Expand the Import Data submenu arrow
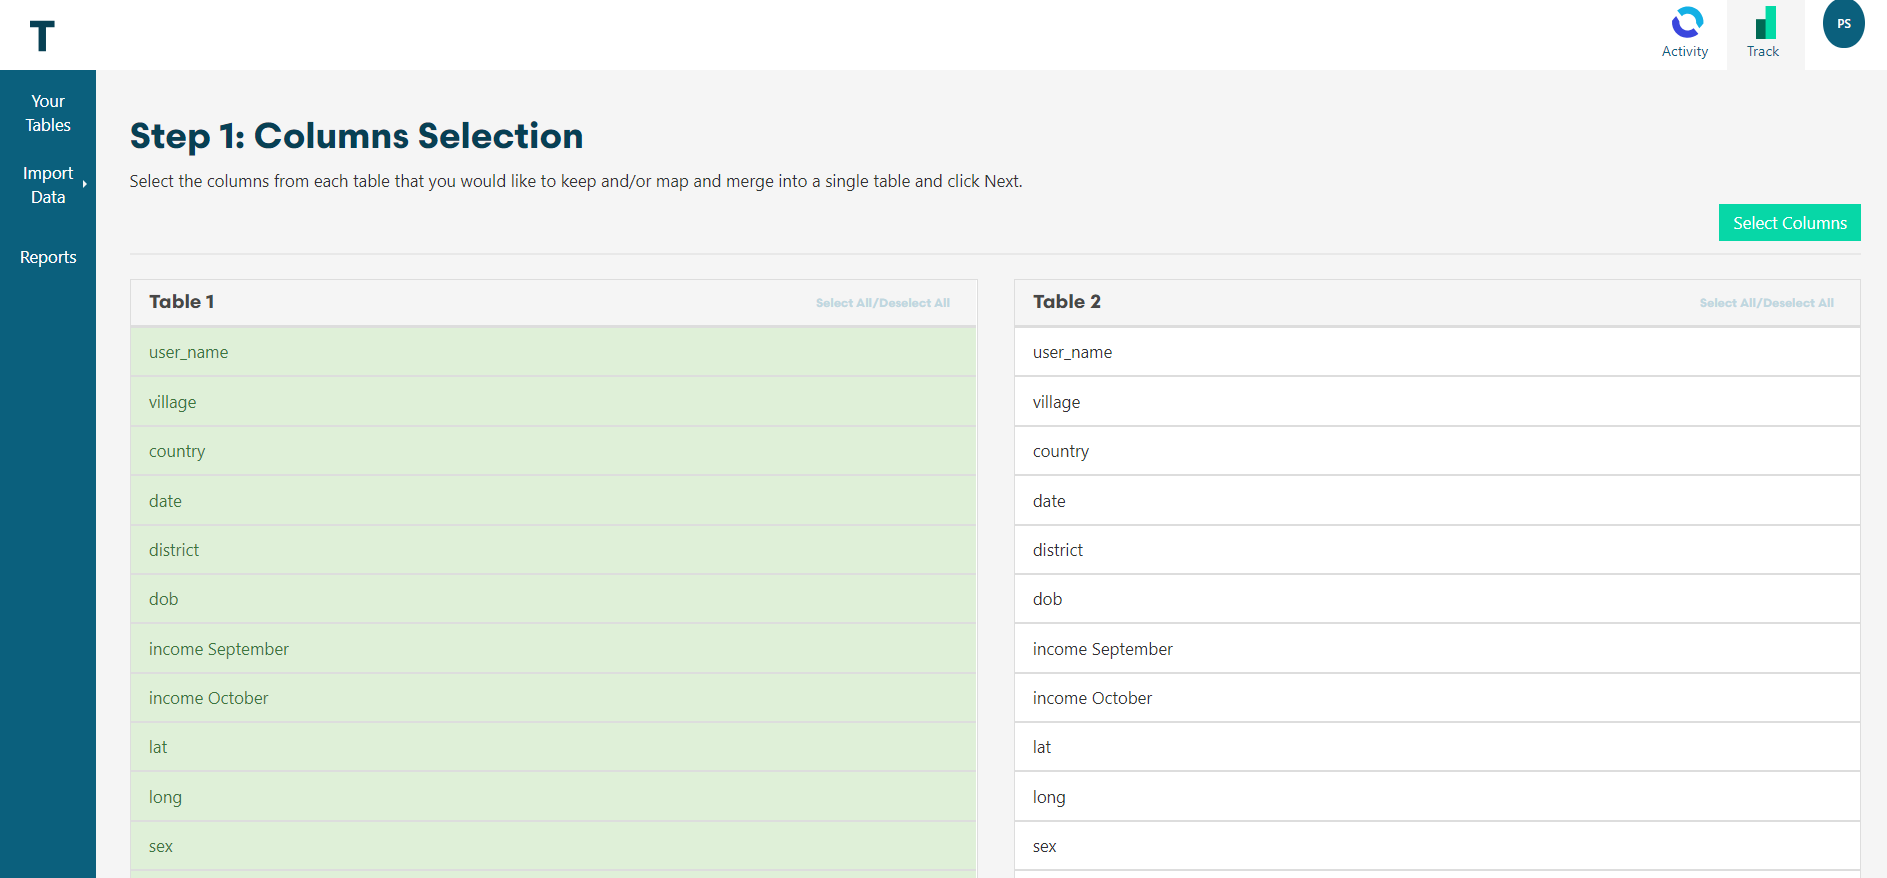 [x=85, y=184]
